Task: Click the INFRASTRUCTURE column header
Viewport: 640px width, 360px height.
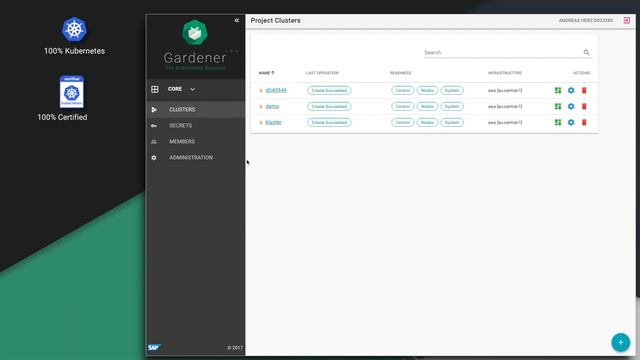Action: coord(505,73)
